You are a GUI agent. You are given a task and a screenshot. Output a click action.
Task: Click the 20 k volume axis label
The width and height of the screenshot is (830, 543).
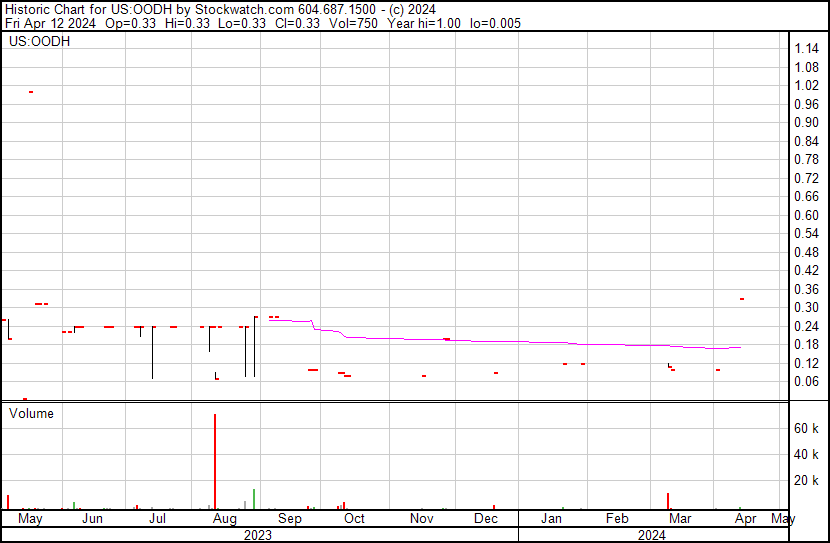[806, 480]
